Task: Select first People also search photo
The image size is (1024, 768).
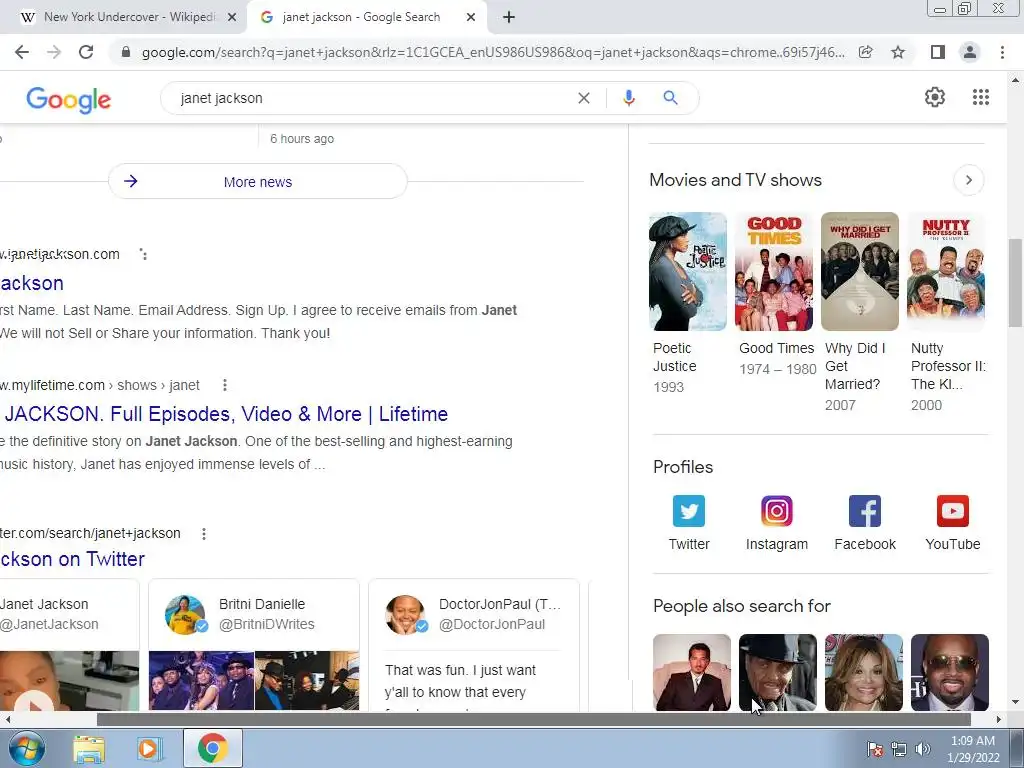Action: (692, 672)
